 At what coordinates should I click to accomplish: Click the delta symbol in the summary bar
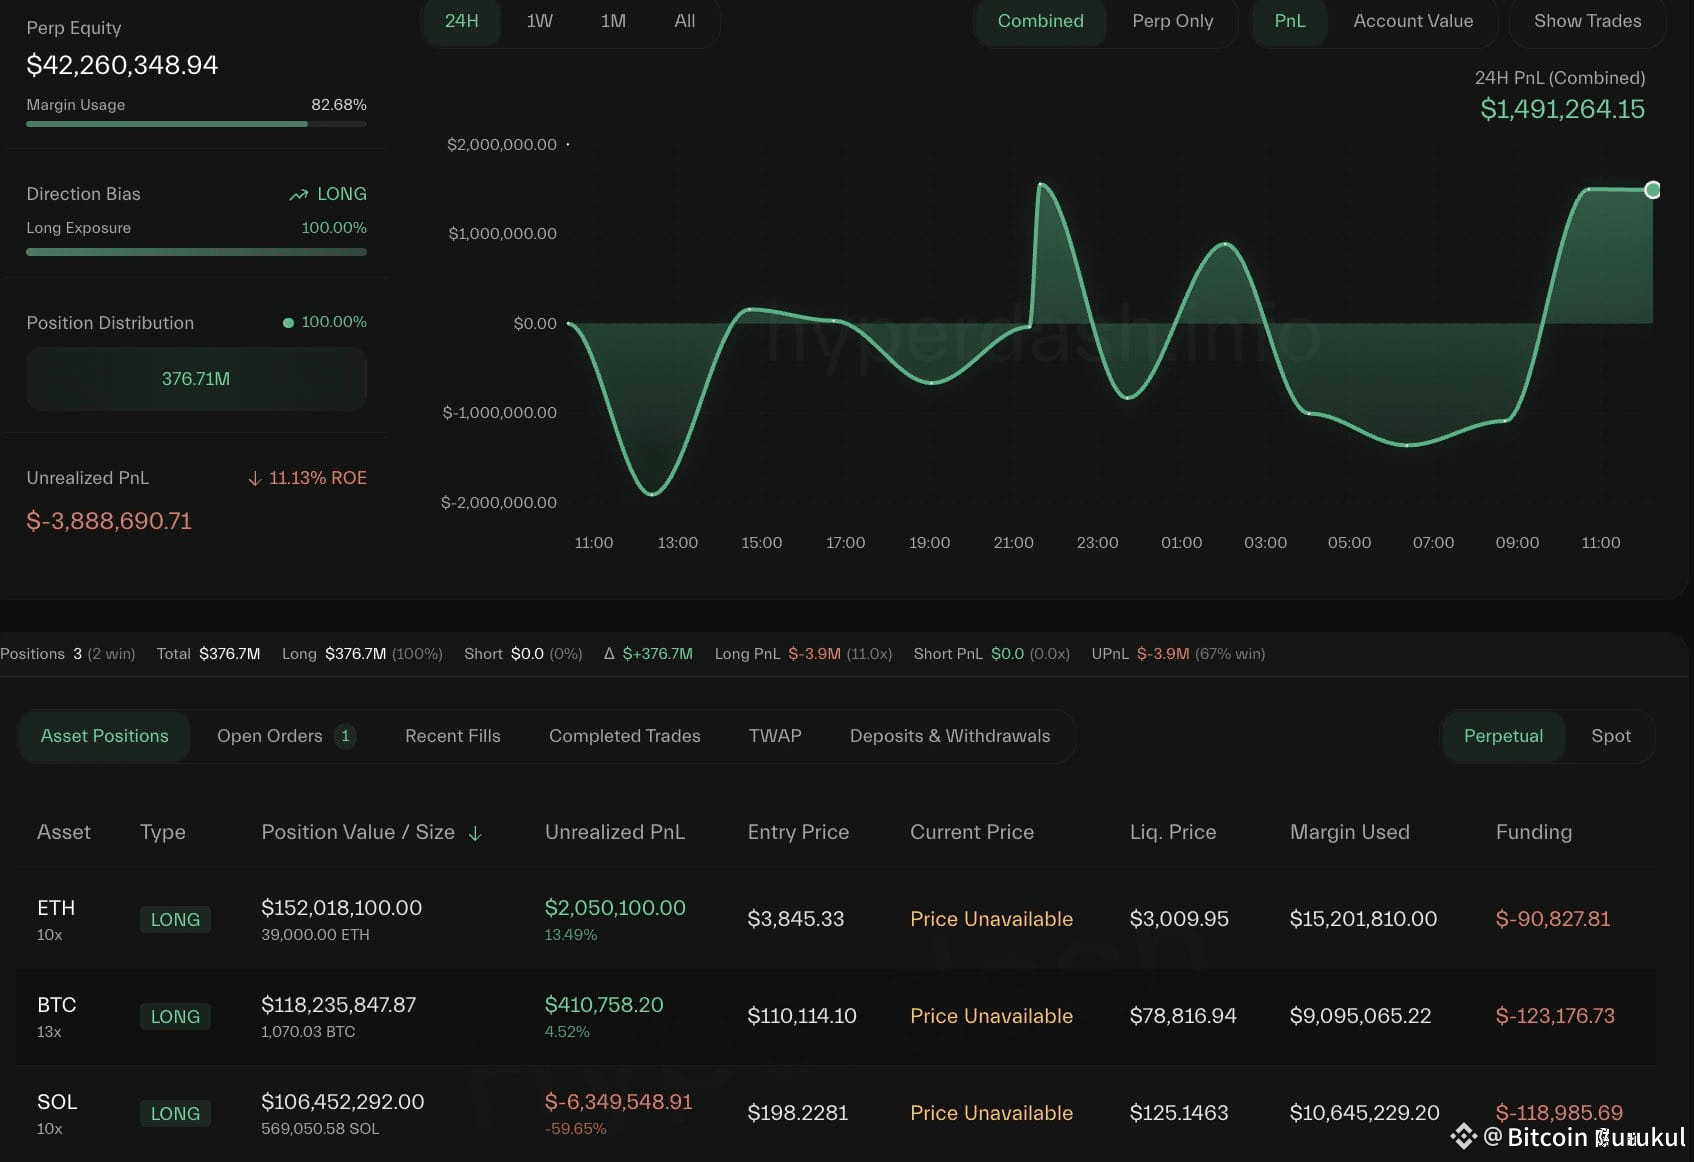609,654
